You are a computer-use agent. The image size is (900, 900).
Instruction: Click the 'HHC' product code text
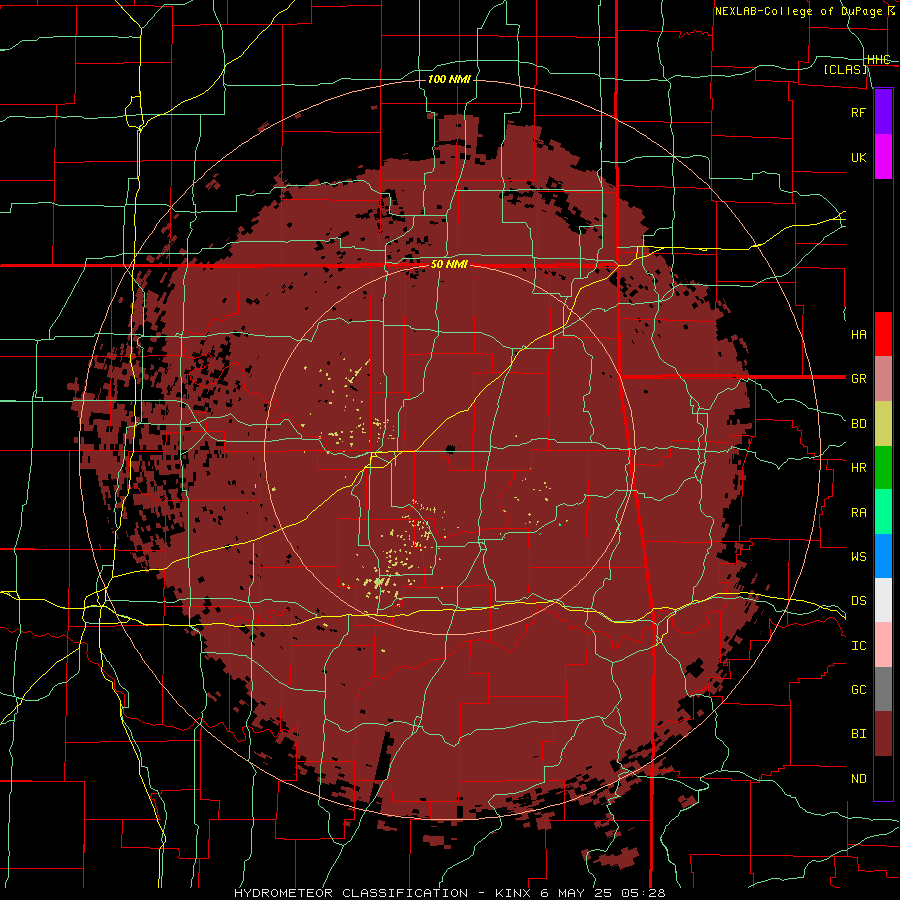point(879,60)
